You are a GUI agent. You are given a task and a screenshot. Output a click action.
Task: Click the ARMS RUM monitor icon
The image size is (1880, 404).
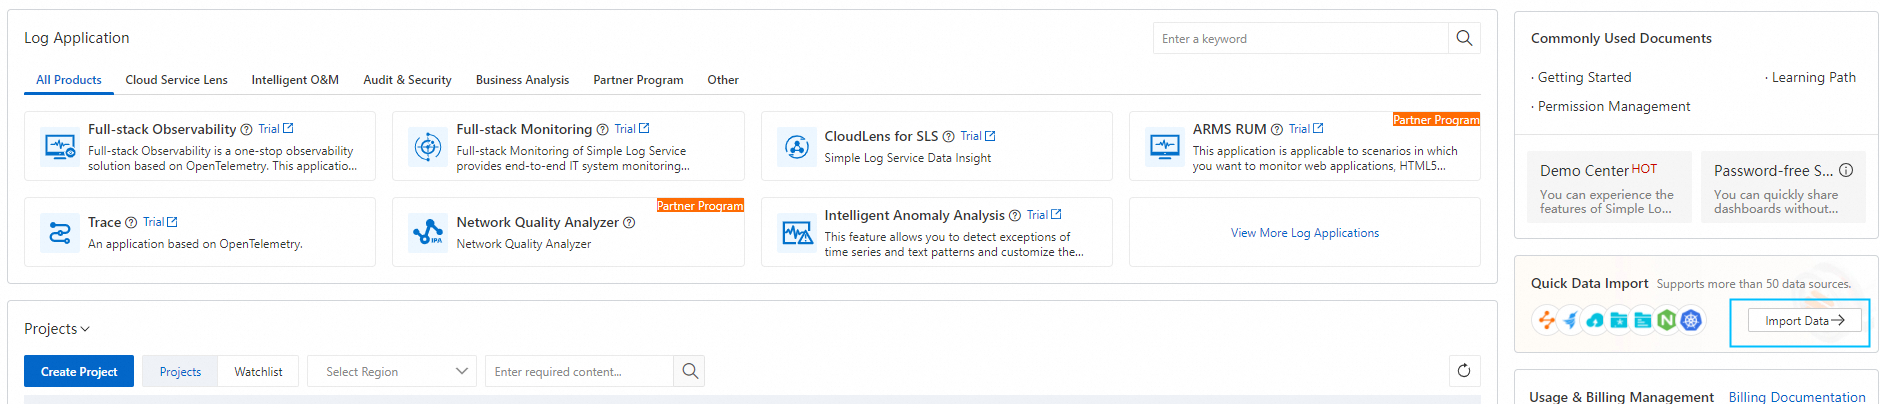point(1164,146)
